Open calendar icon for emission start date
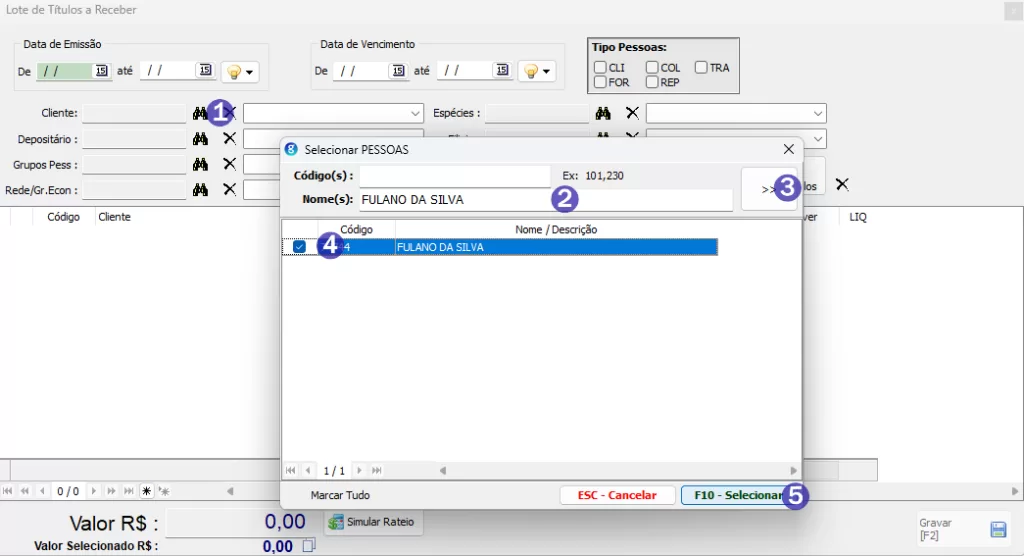1024x556 pixels. tap(102, 71)
